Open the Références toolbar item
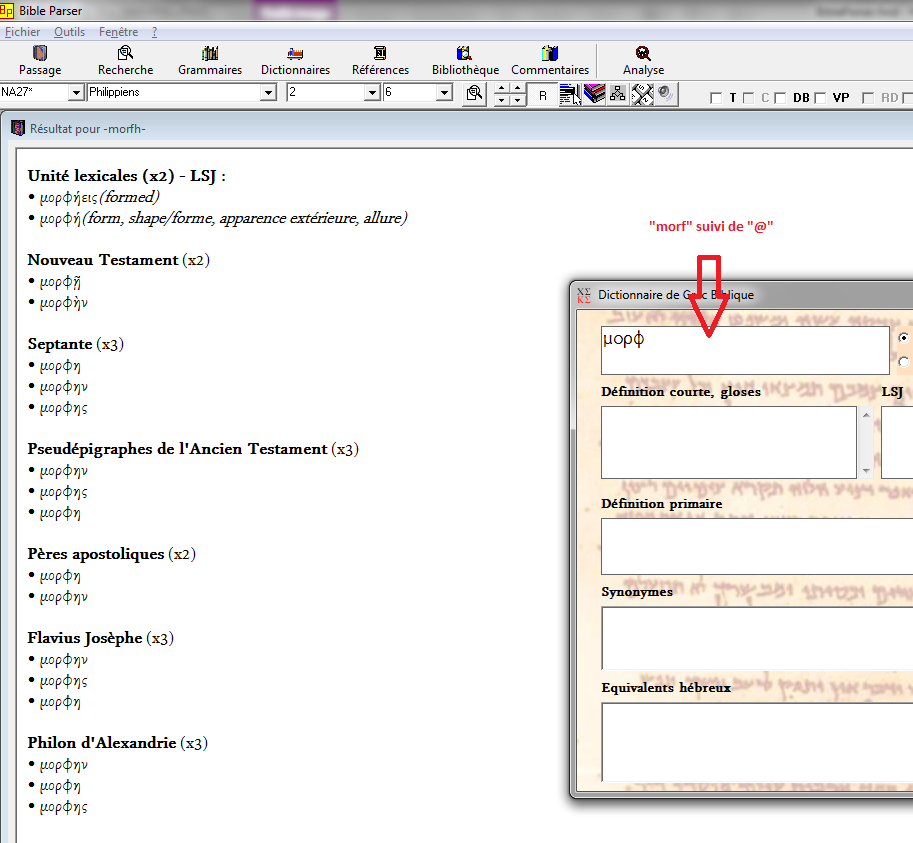Screen dimensions: 913x843 pos(380,61)
